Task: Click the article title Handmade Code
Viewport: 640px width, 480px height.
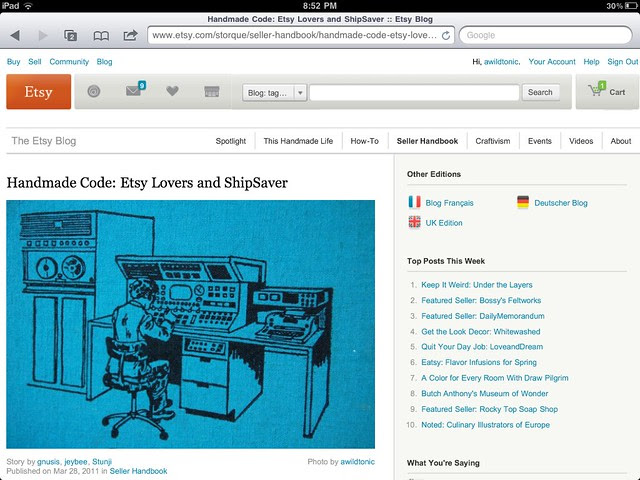Action: pyautogui.click(x=147, y=182)
